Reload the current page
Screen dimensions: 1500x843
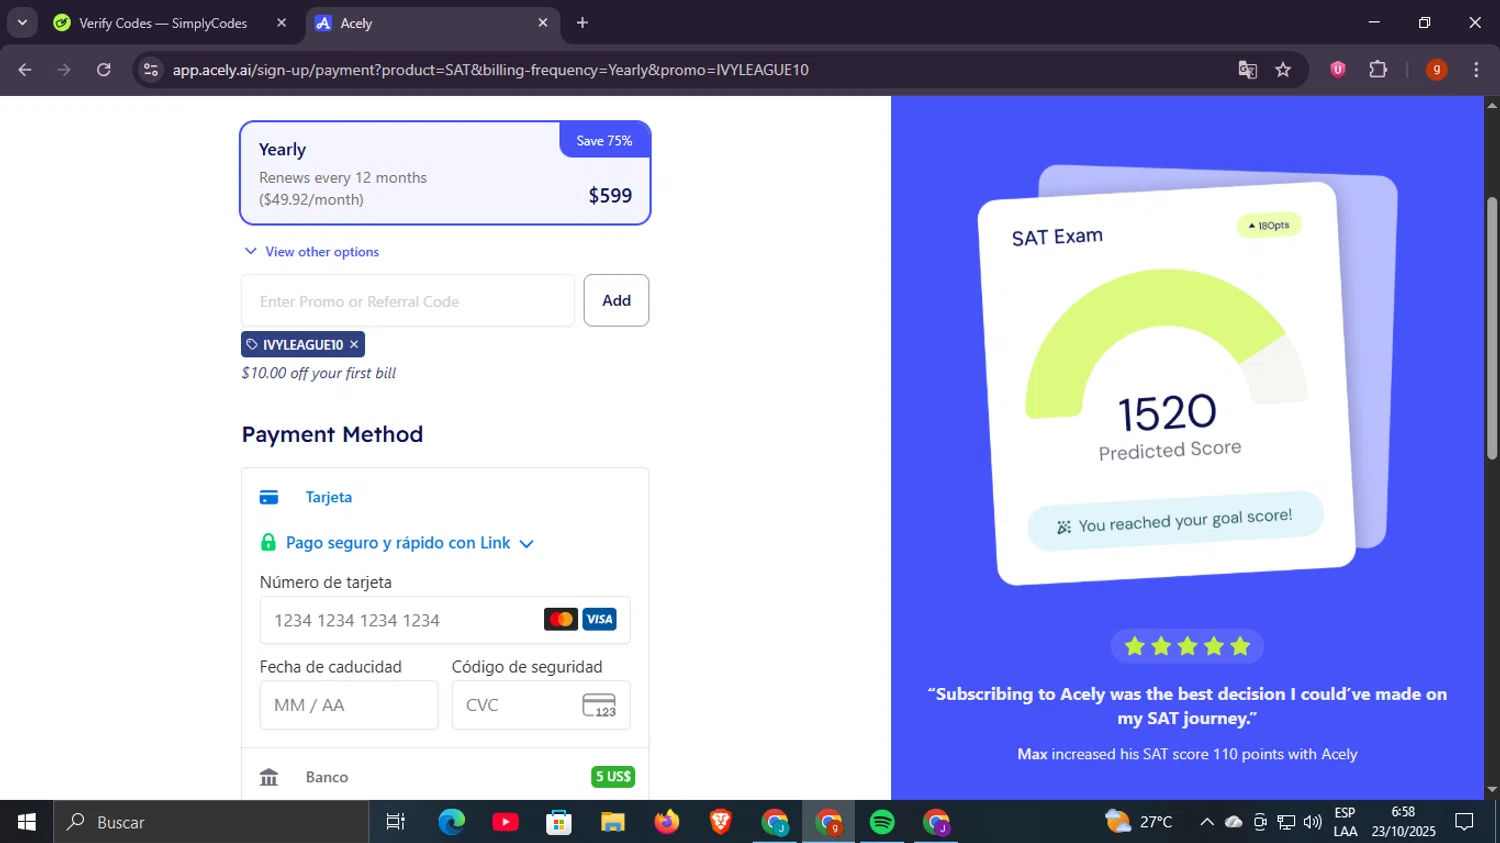(104, 69)
